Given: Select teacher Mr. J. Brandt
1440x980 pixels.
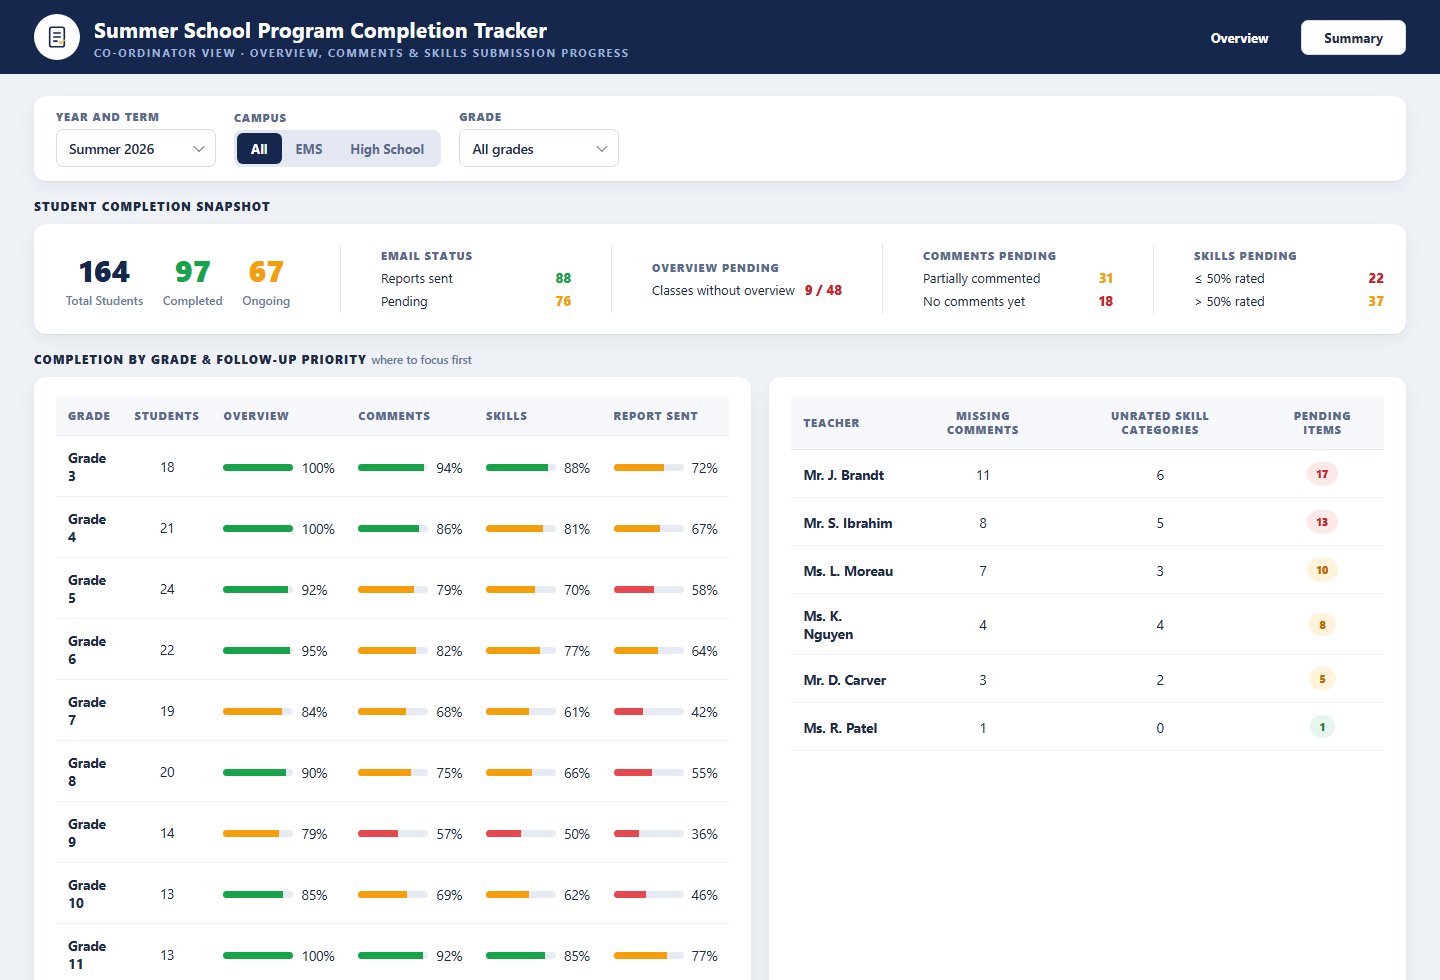Looking at the screenshot, I should coord(844,475).
